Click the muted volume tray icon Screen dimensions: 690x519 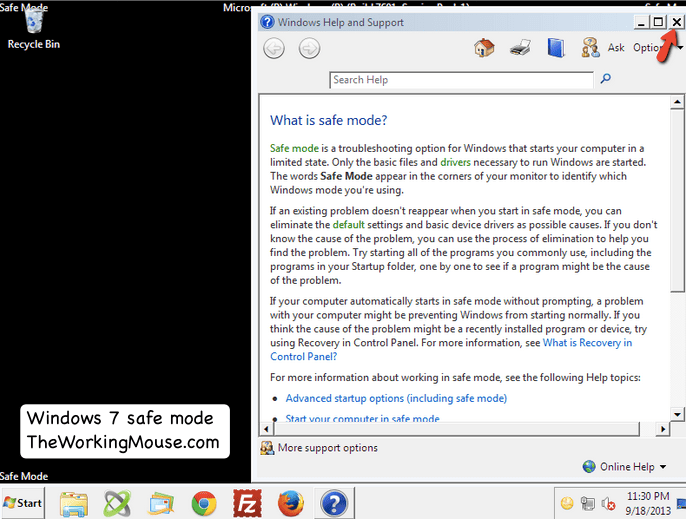[608, 504]
